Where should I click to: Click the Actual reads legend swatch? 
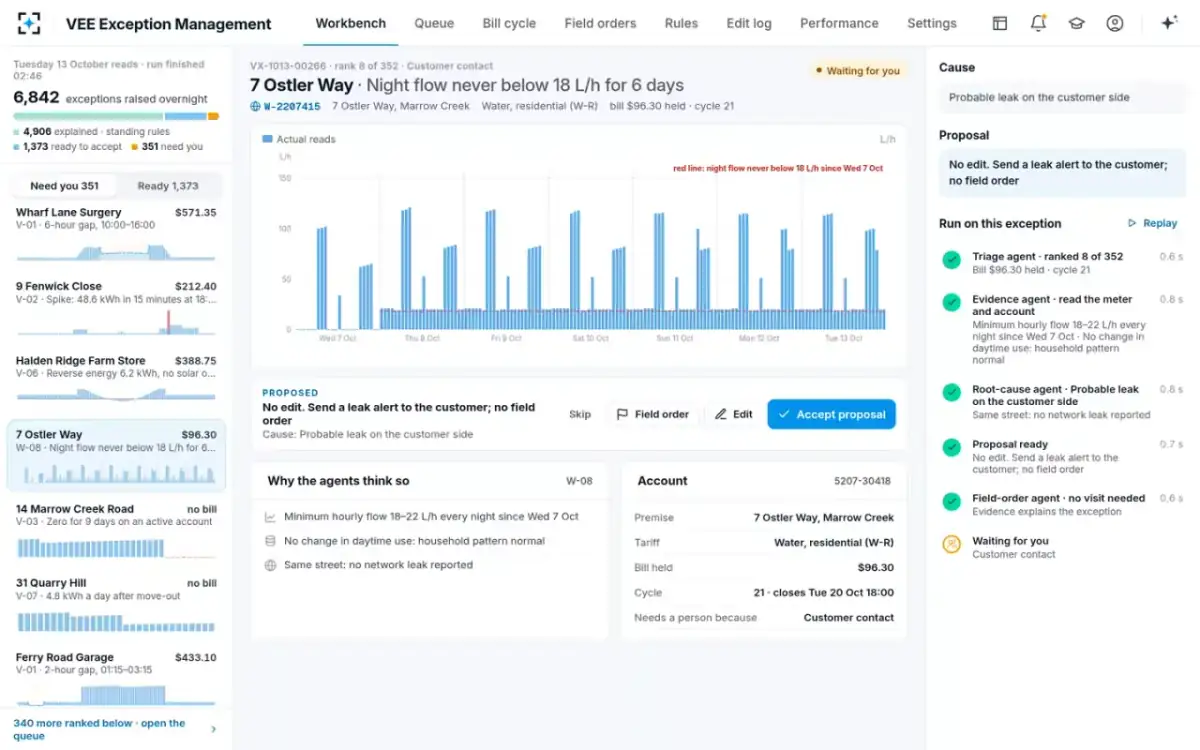click(x=267, y=139)
